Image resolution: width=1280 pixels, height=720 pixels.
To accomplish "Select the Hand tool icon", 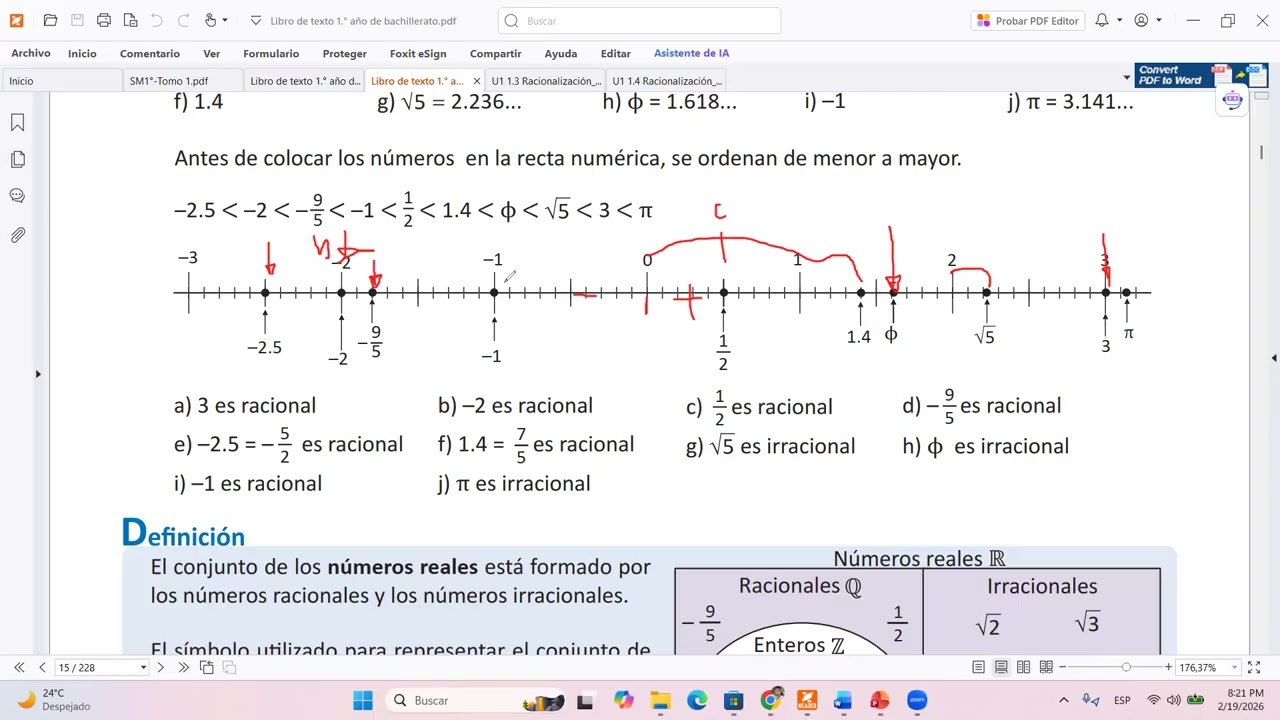I will click(210, 20).
